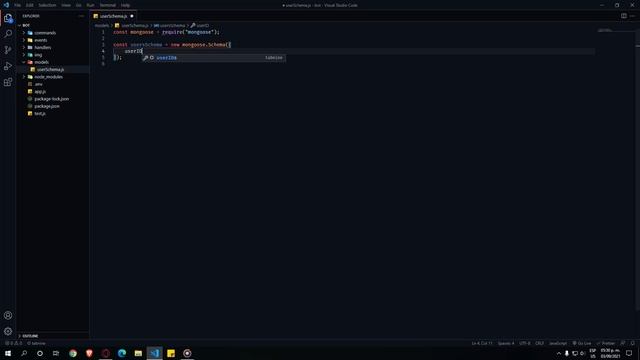Open Microsoft Edge from the taskbar

tap(122, 353)
